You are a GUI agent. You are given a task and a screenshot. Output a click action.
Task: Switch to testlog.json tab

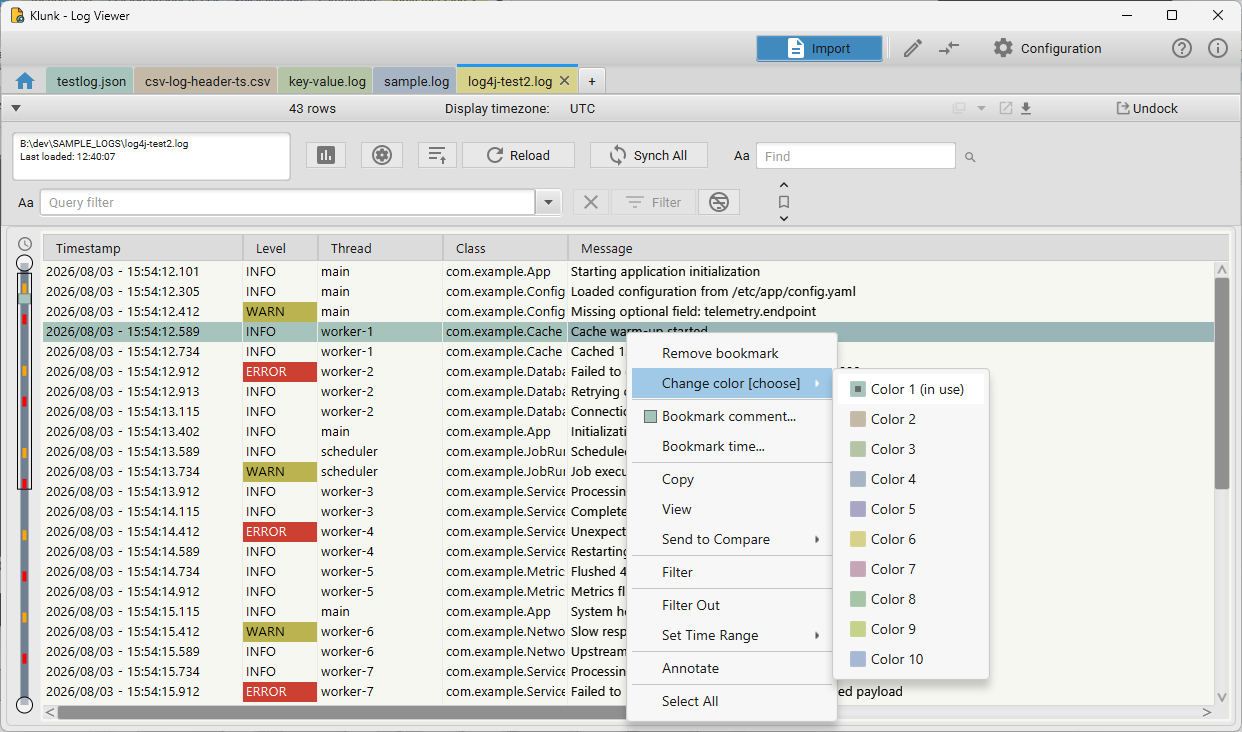point(90,81)
